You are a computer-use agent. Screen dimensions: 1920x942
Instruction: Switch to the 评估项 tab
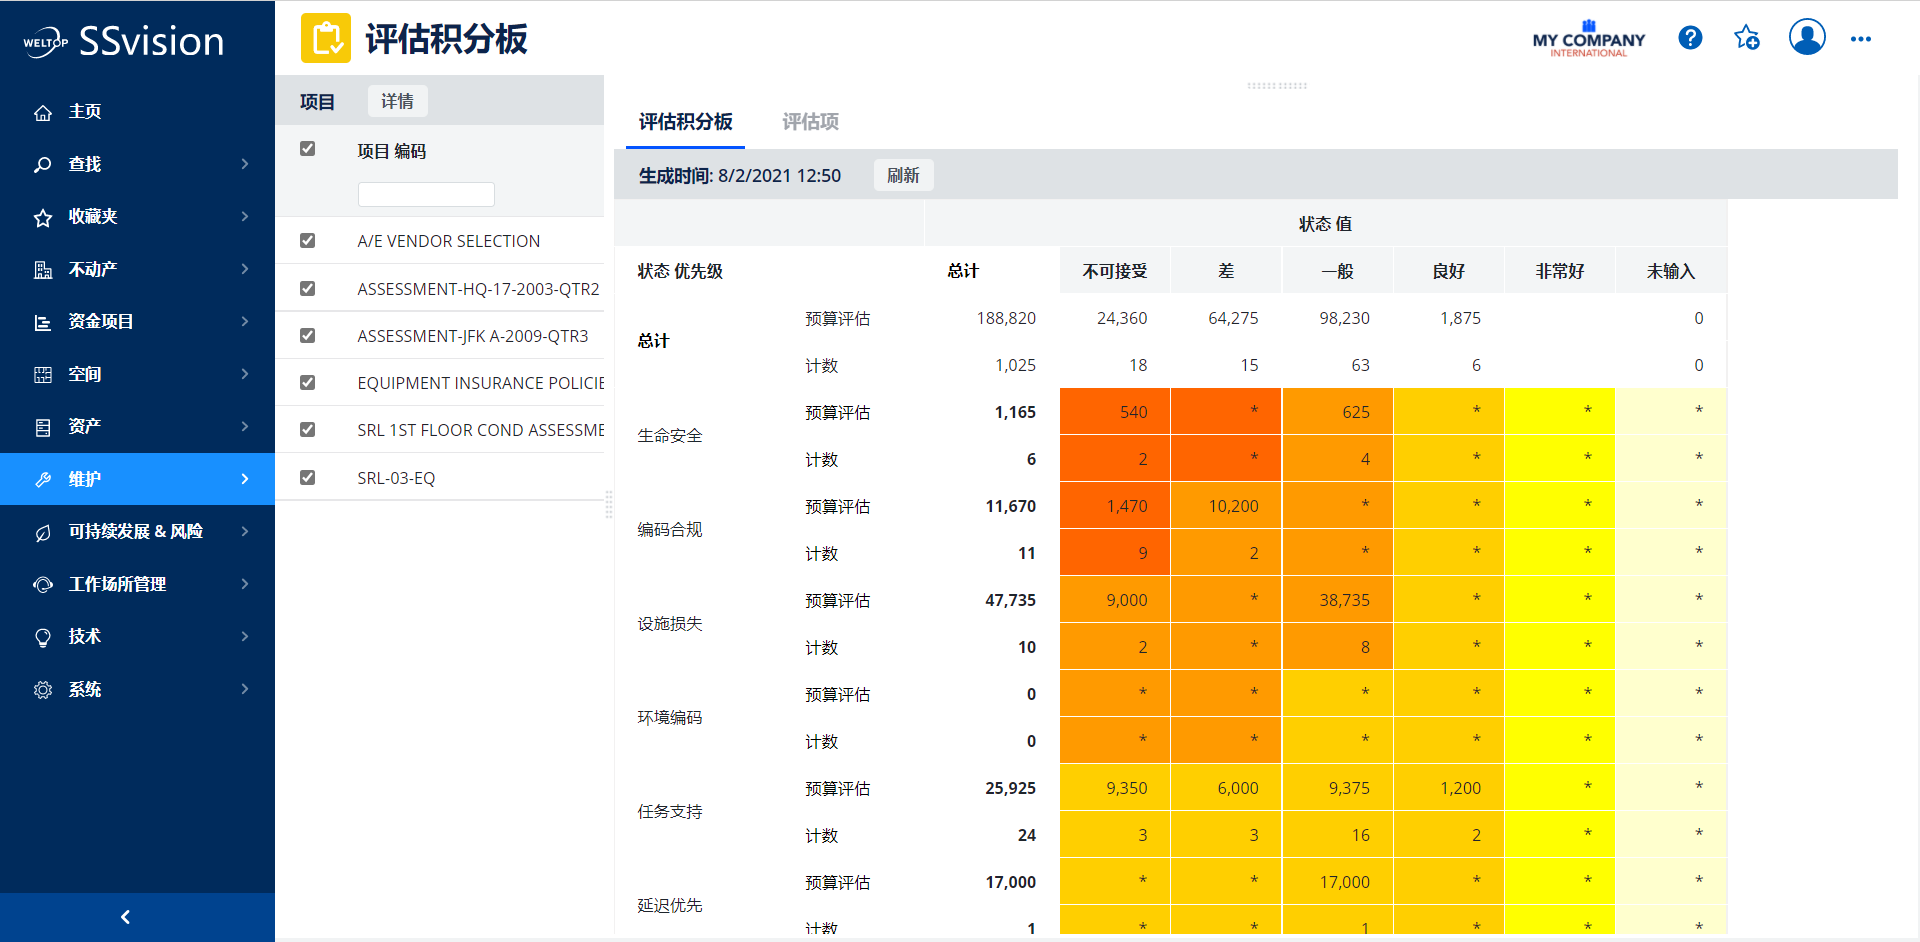[810, 122]
